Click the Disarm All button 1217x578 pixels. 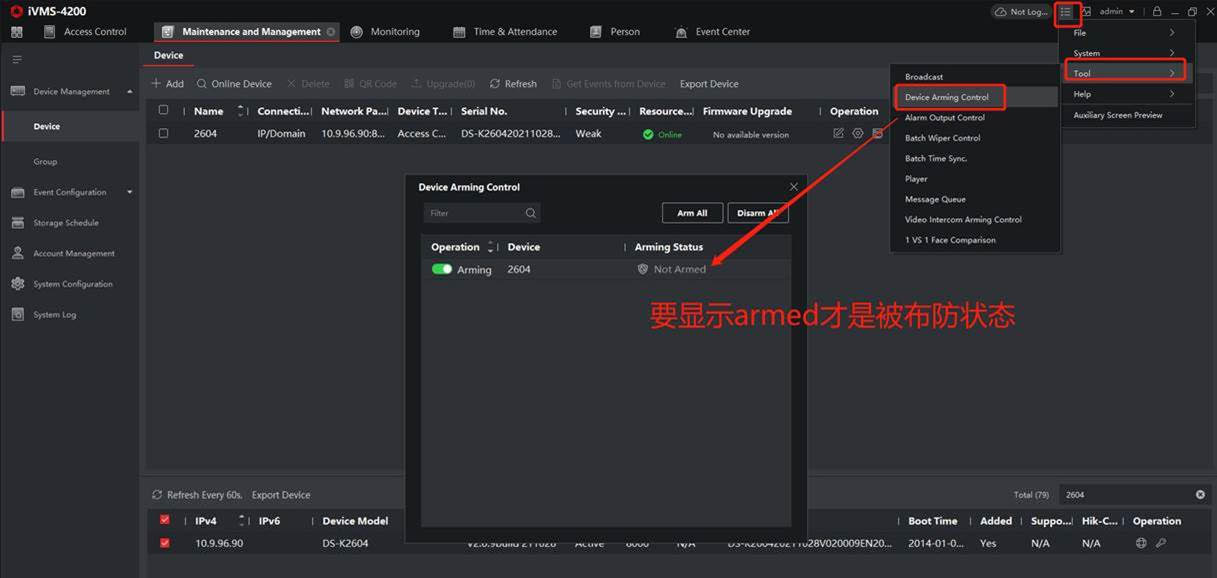758,213
